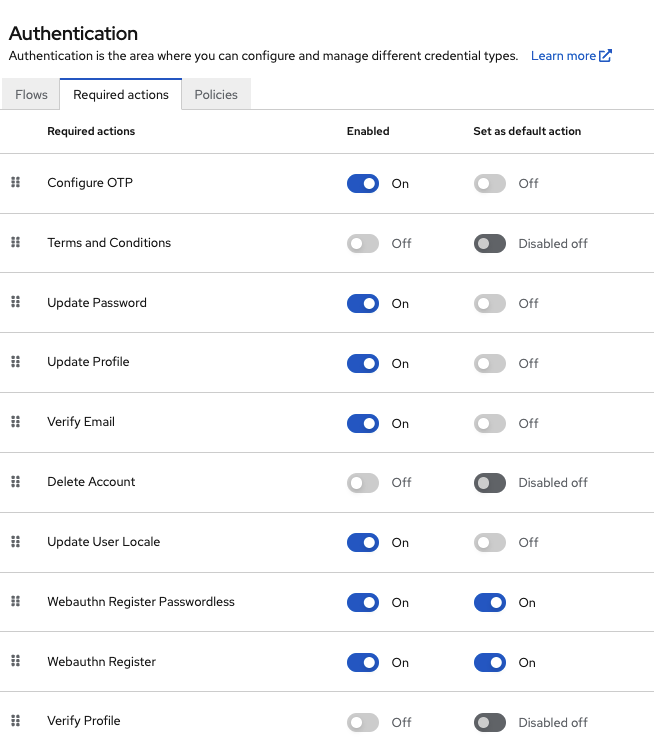
Task: Set Verify Email as default action
Action: point(490,423)
